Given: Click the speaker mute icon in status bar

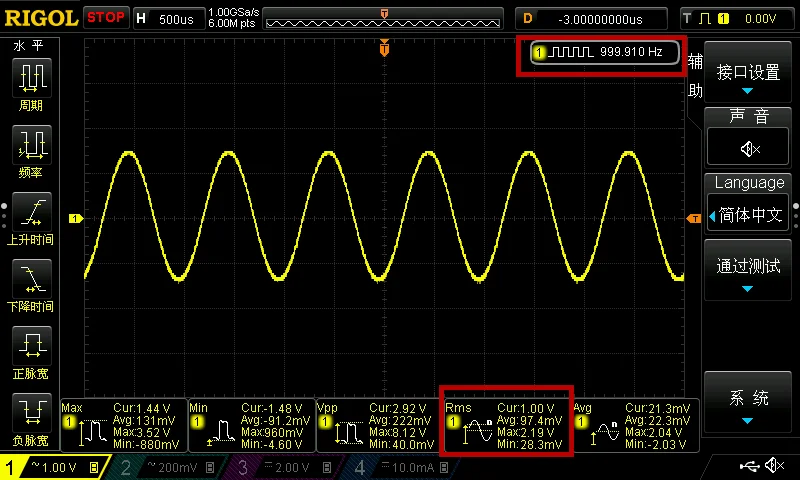Looking at the screenshot, I should click(x=774, y=465).
